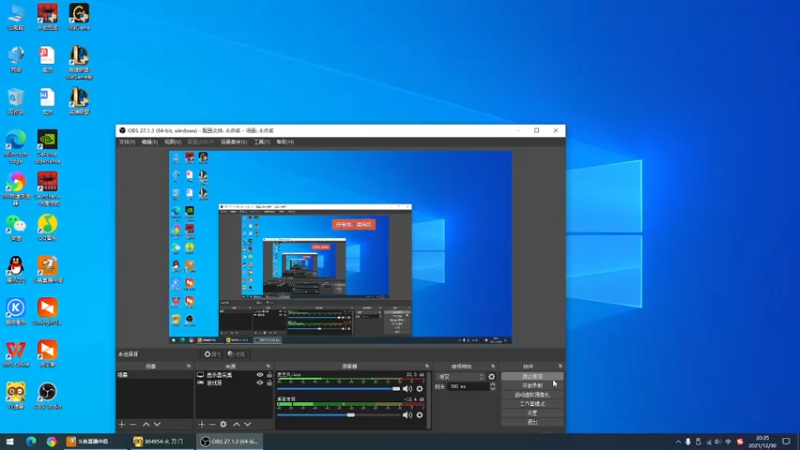This screenshot has height=450, width=800.
Task: Open OBS Studio desktop shortcut
Action: click(47, 396)
